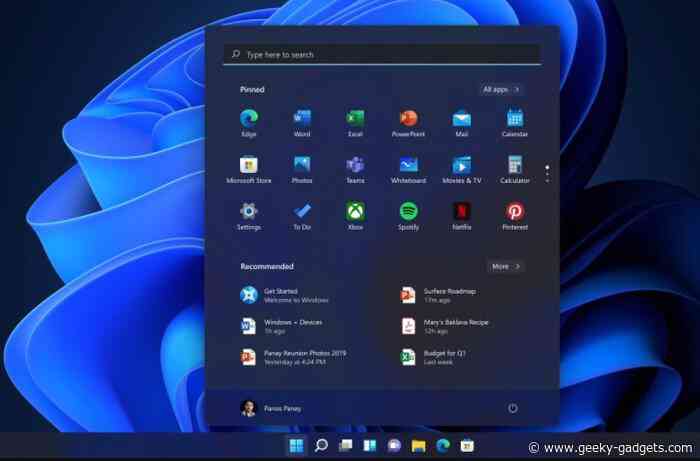Click the Start button on taskbar
The image size is (700, 461).
coord(296,445)
